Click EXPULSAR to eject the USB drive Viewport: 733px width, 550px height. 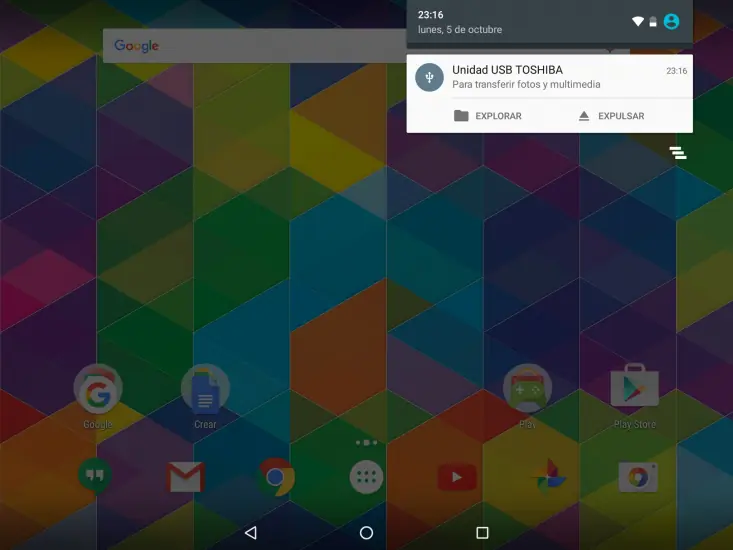click(611, 116)
